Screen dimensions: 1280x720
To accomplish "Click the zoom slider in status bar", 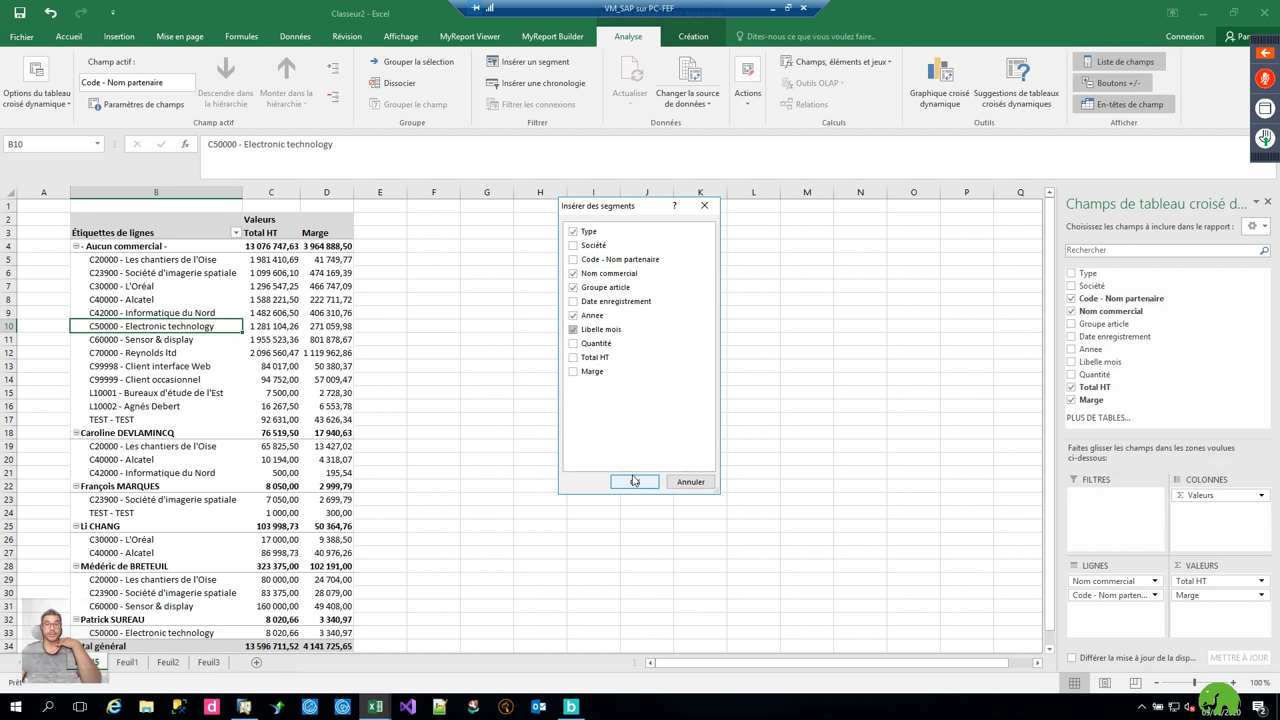I will [1194, 683].
